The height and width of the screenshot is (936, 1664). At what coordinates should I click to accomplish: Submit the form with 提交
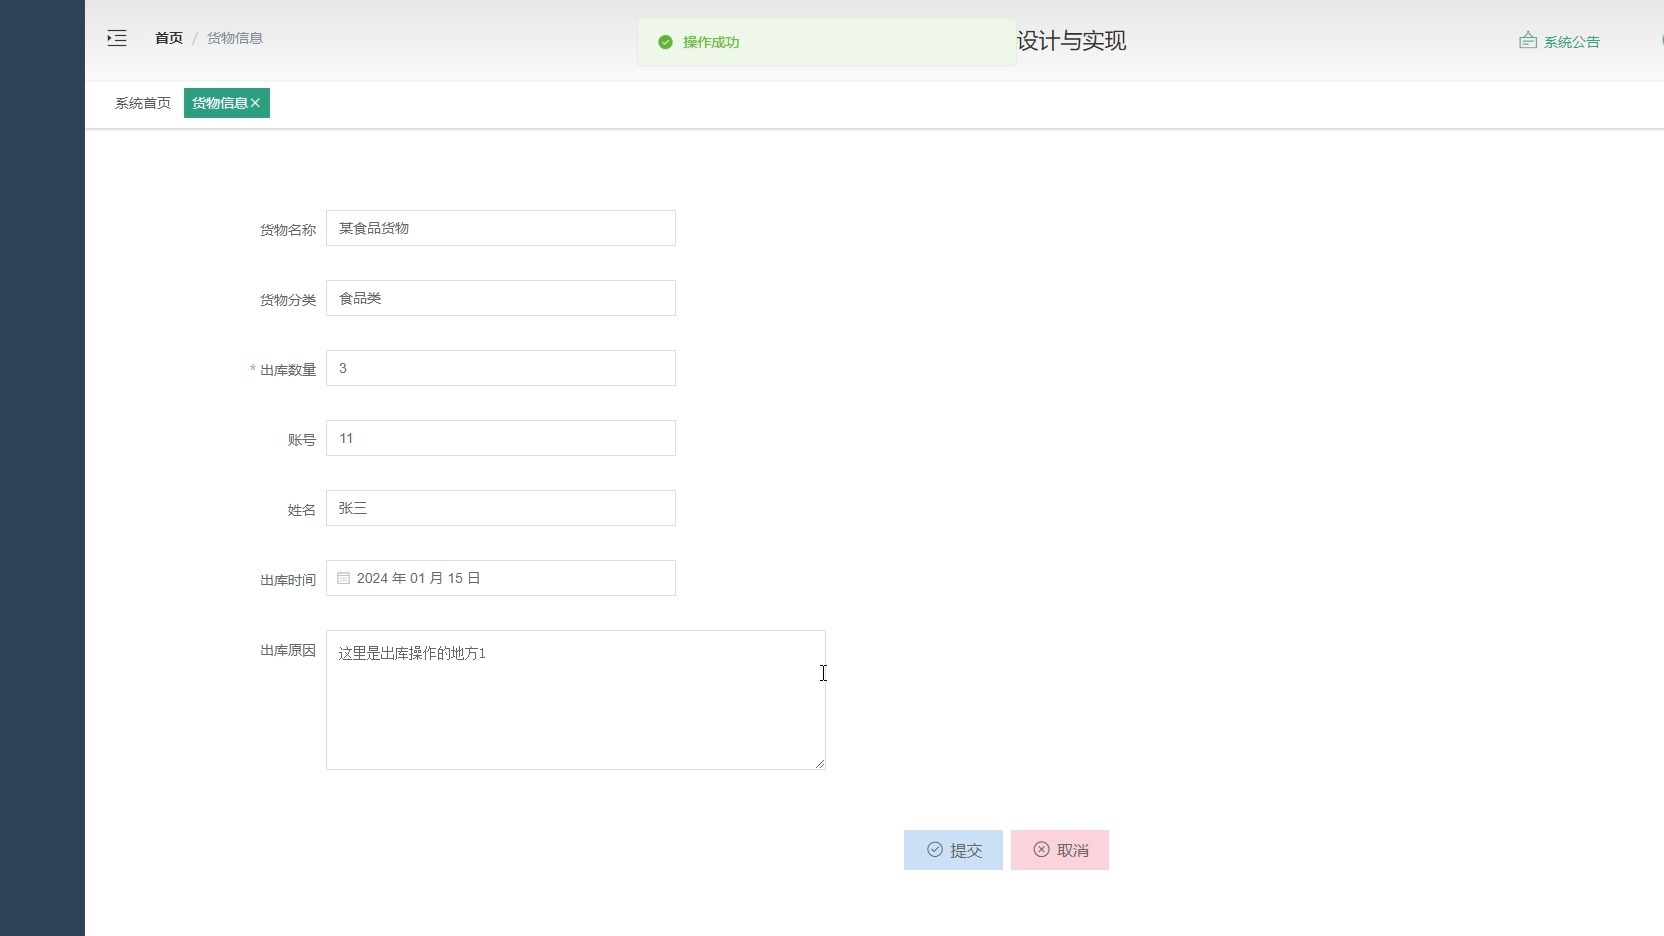tap(953, 850)
